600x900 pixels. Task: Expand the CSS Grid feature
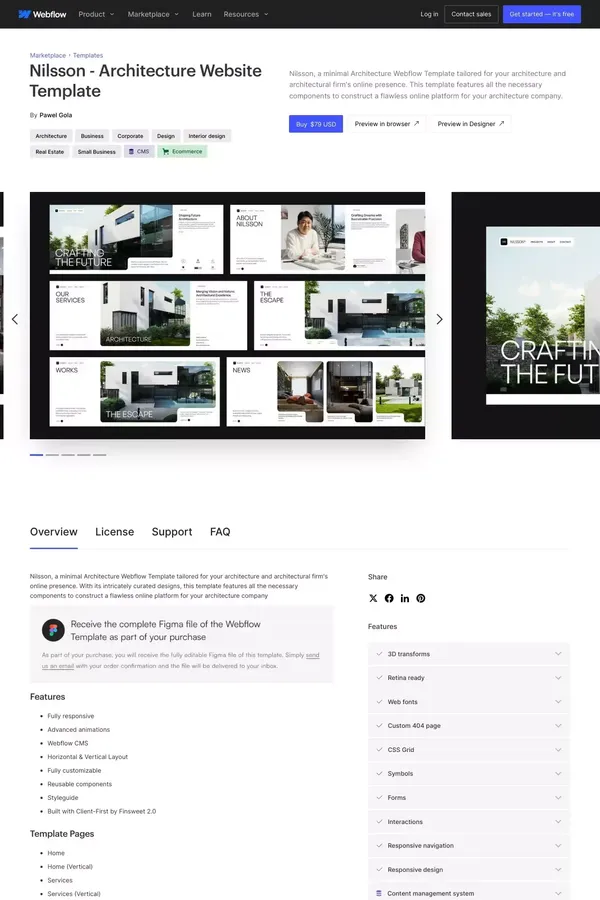tap(469, 750)
